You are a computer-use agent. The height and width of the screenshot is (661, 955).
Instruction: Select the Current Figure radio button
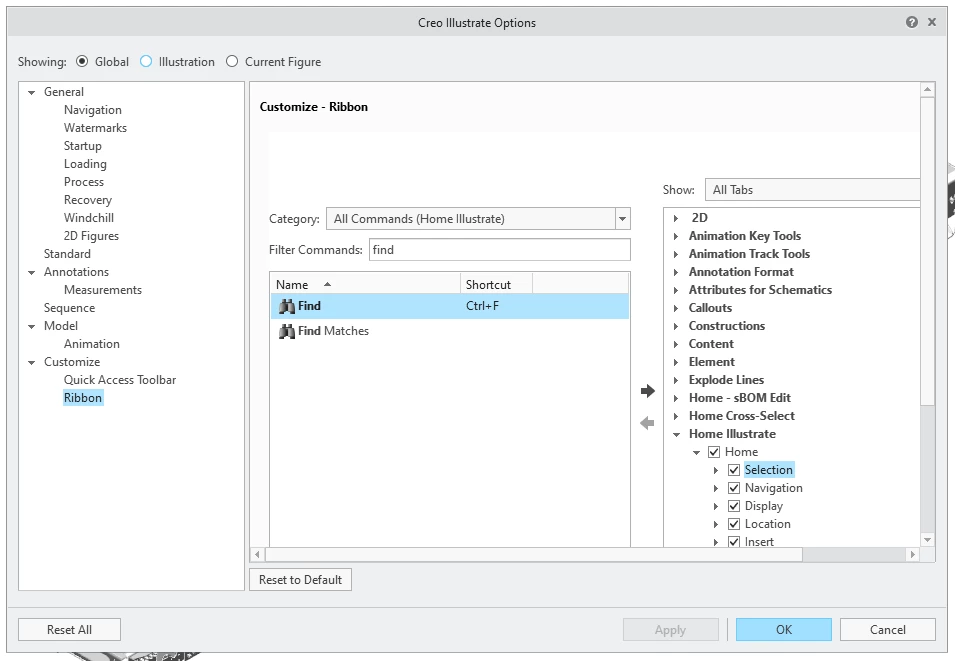tap(232, 62)
